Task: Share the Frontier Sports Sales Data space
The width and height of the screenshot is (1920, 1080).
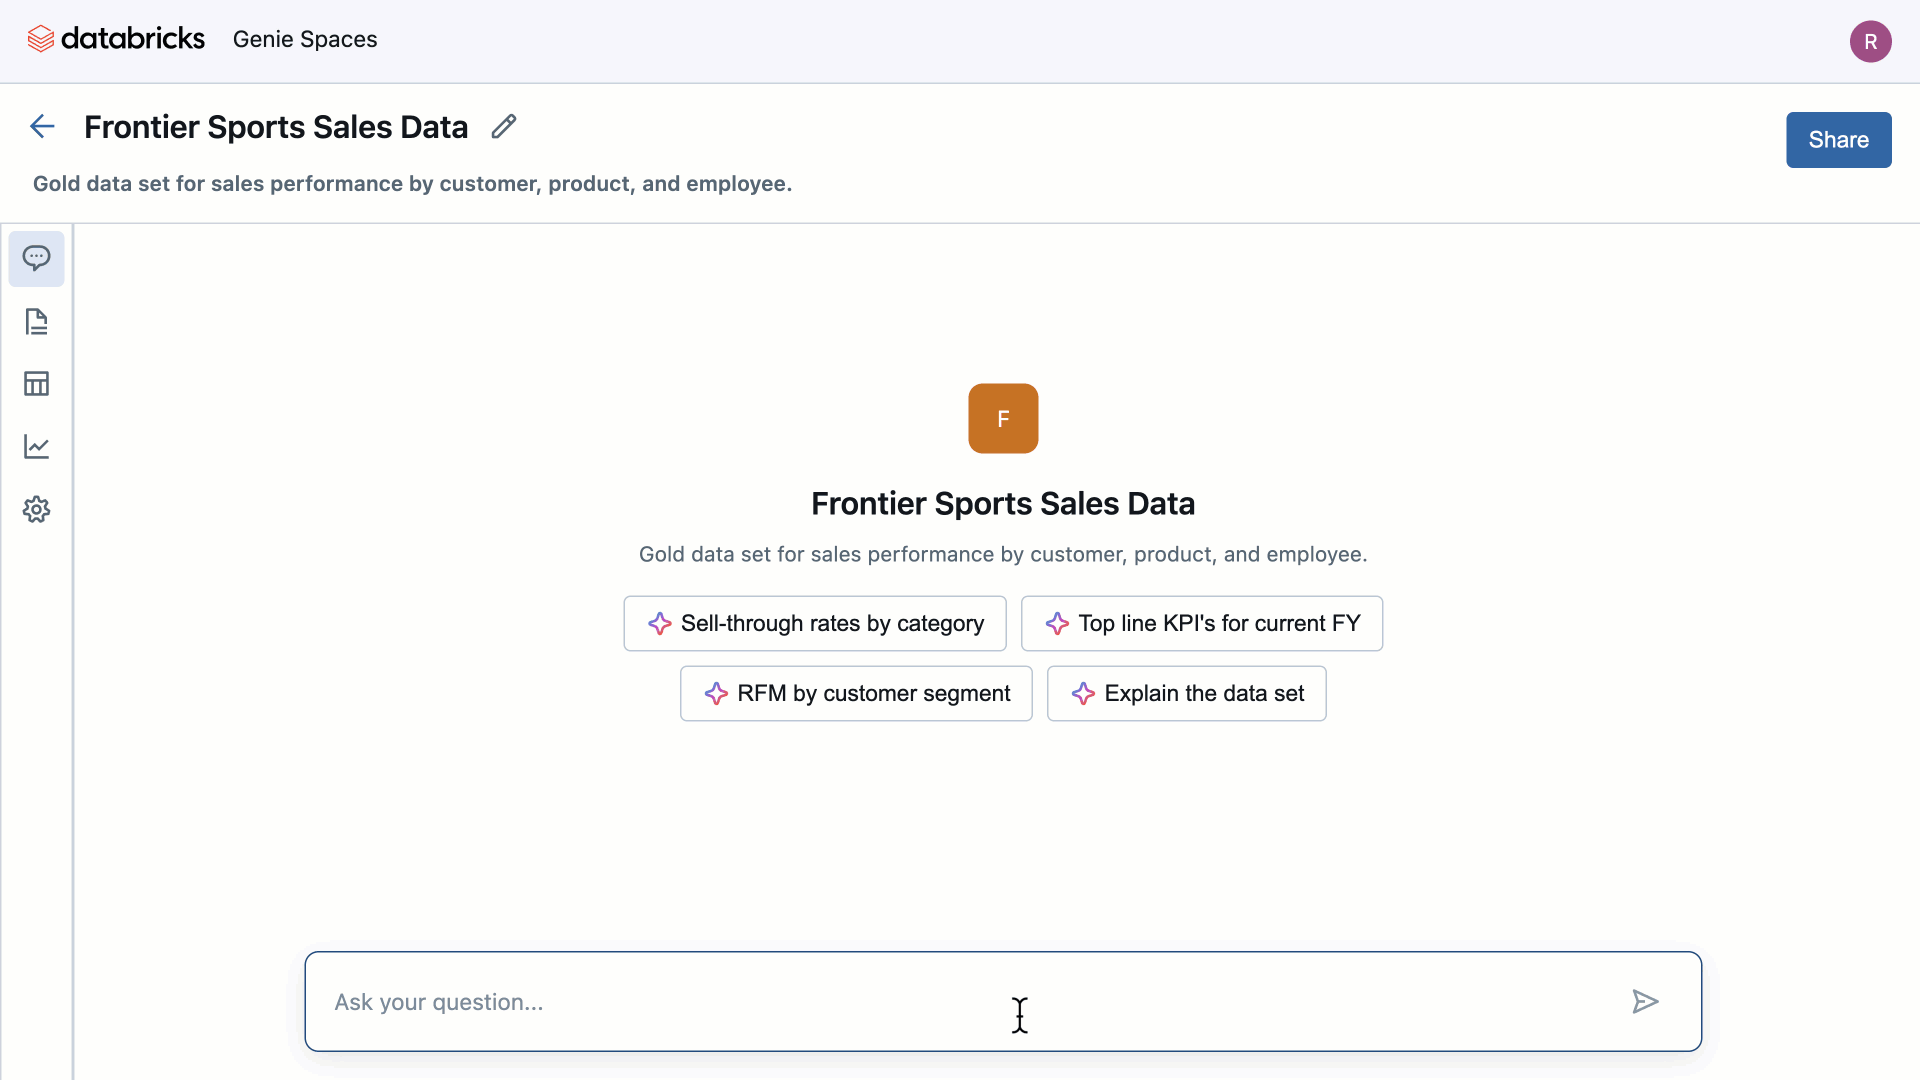Action: point(1838,140)
